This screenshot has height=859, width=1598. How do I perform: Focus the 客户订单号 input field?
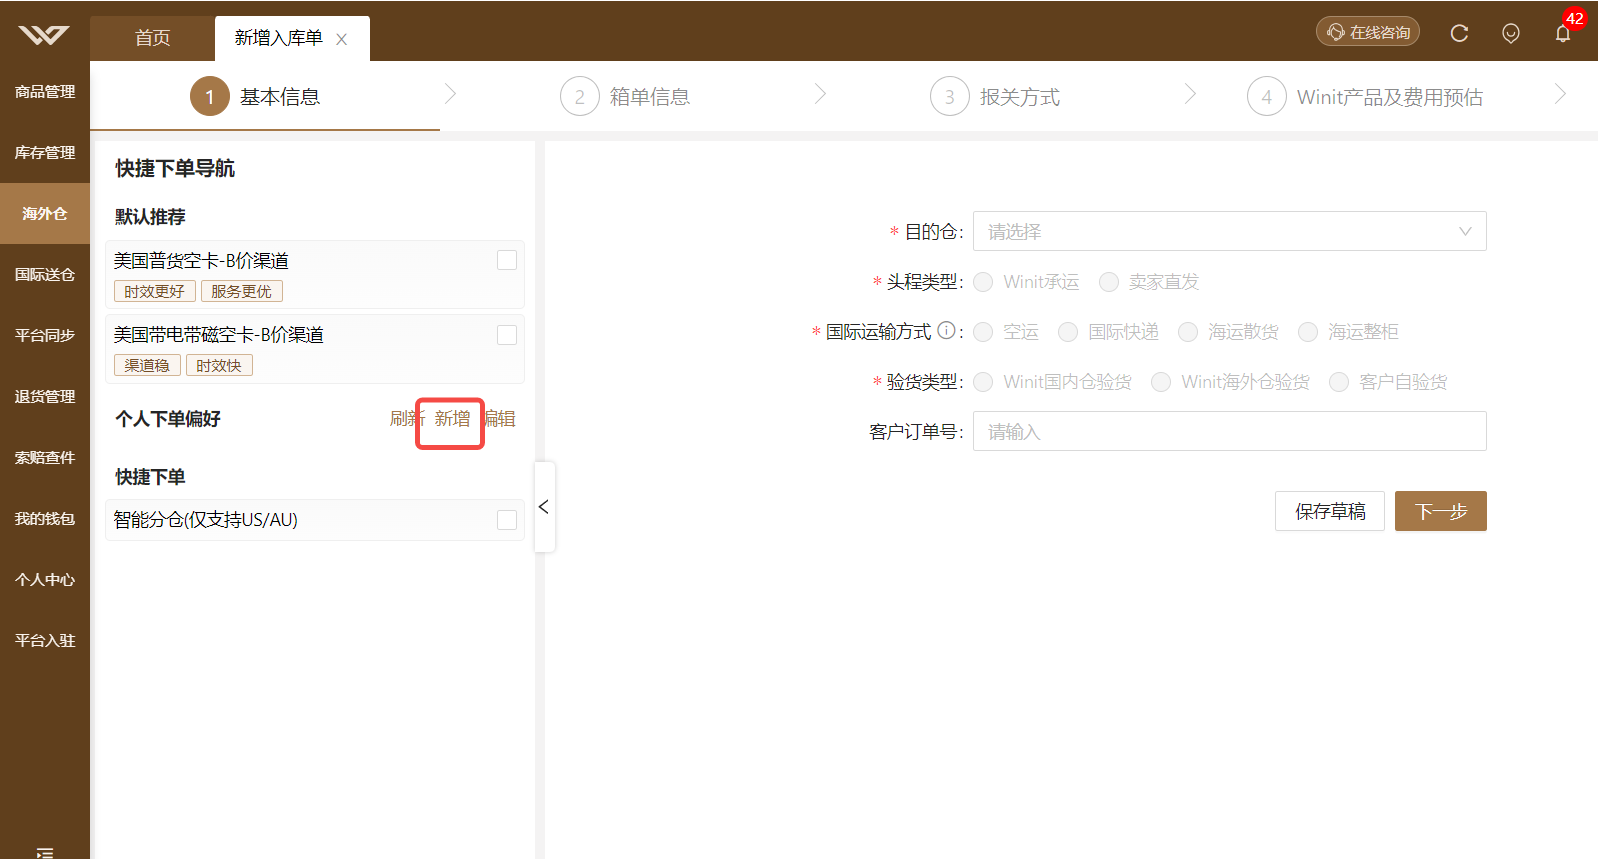[x=1229, y=431]
